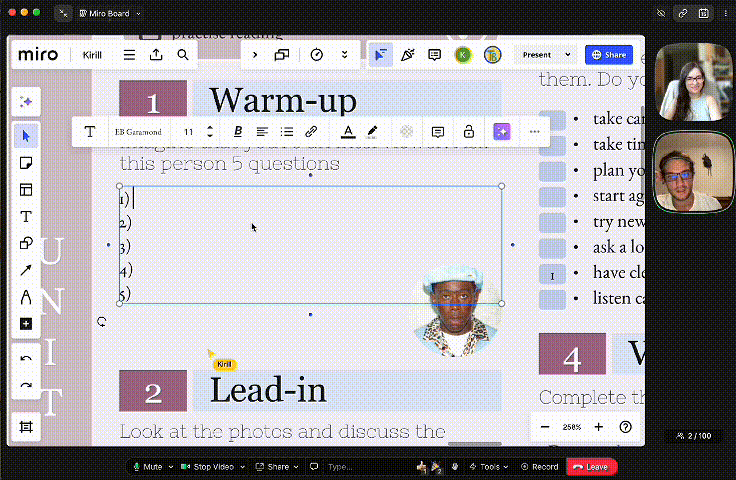Open the frames panel icon in top toolbar
The height and width of the screenshot is (480, 736).
(282, 55)
